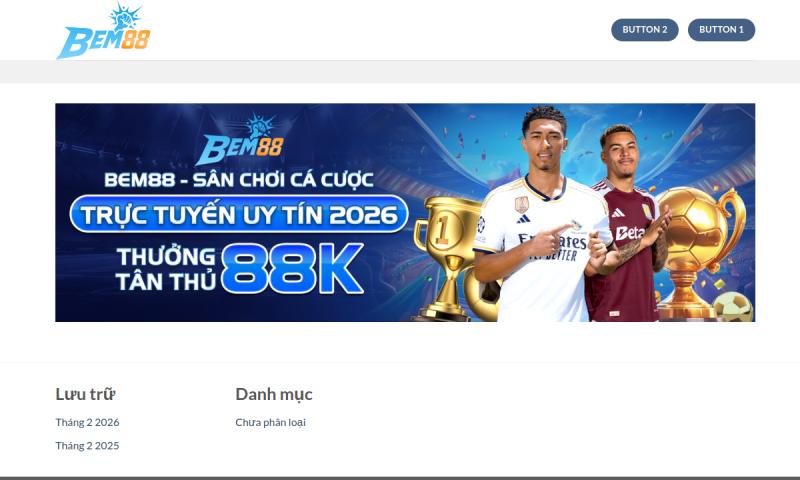Click the small soccer ball at banner corner
Screen dimensions: 800x480
coord(733,306)
